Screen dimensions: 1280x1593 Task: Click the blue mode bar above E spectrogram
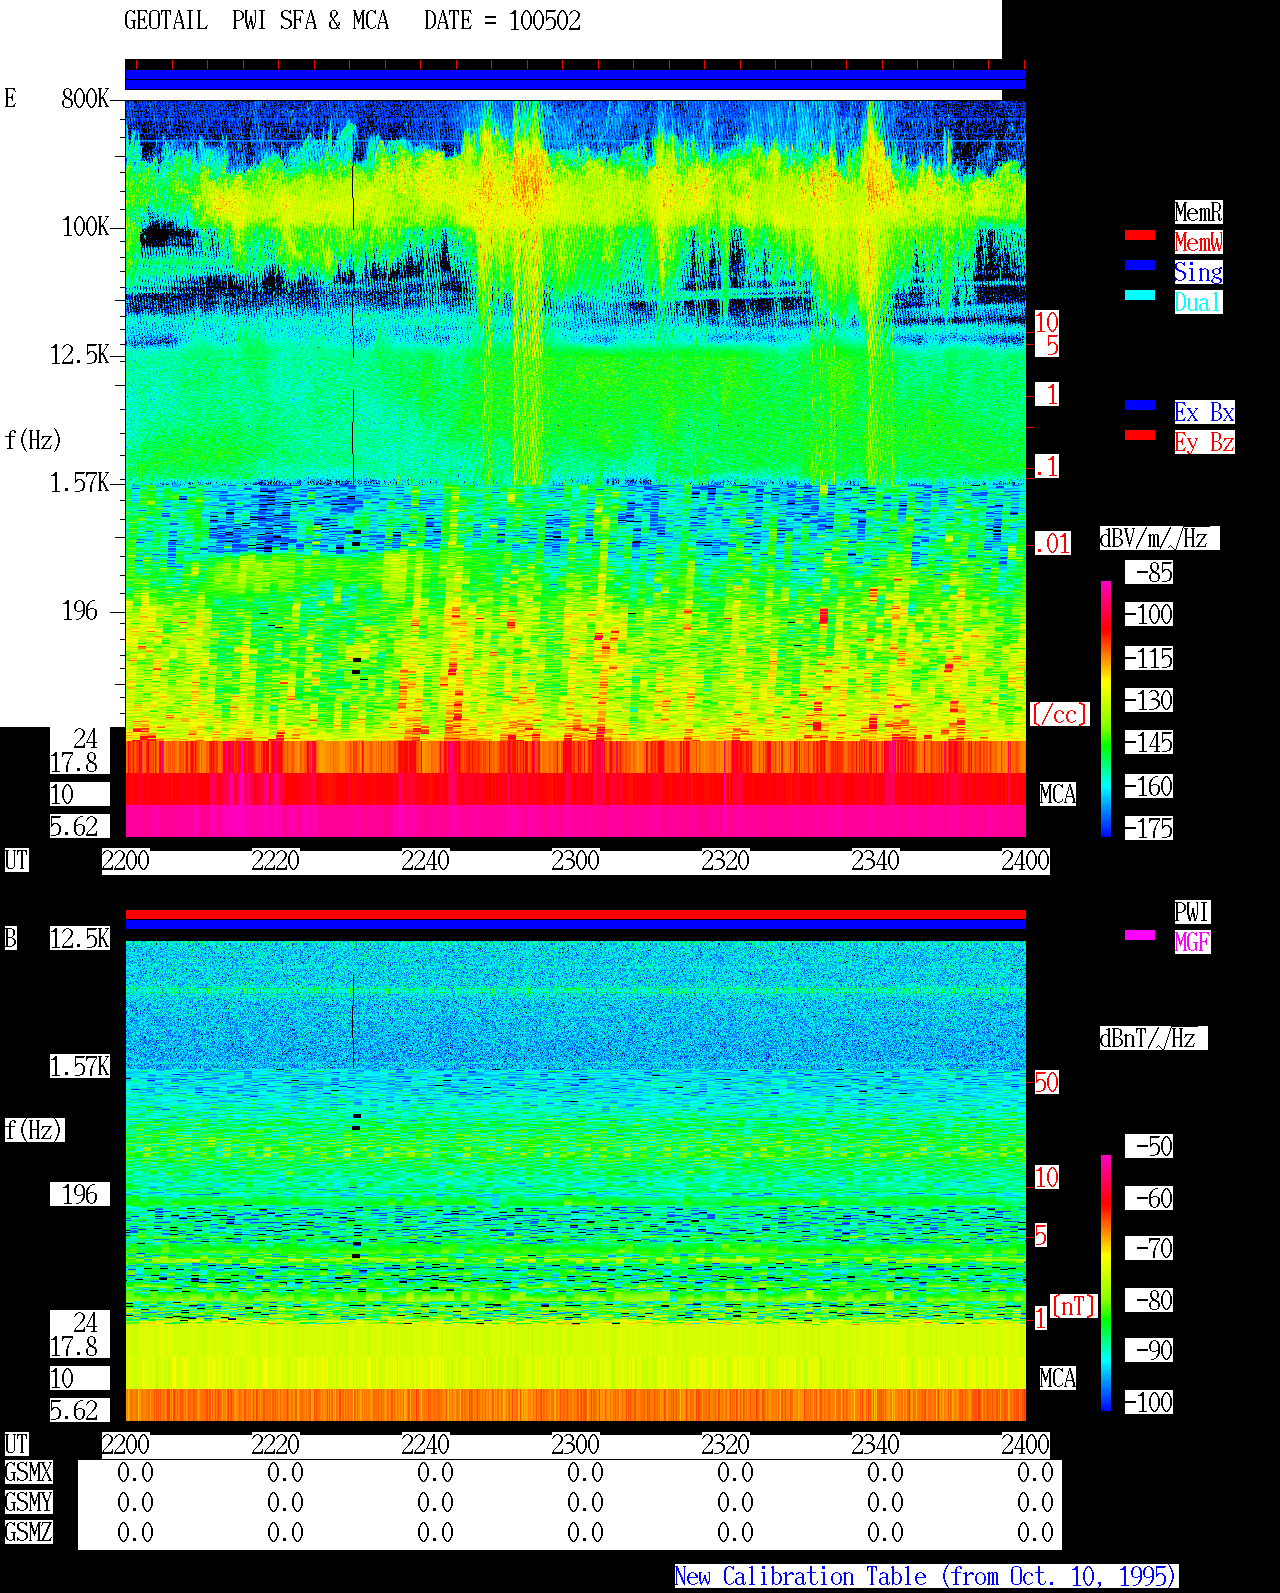575,80
